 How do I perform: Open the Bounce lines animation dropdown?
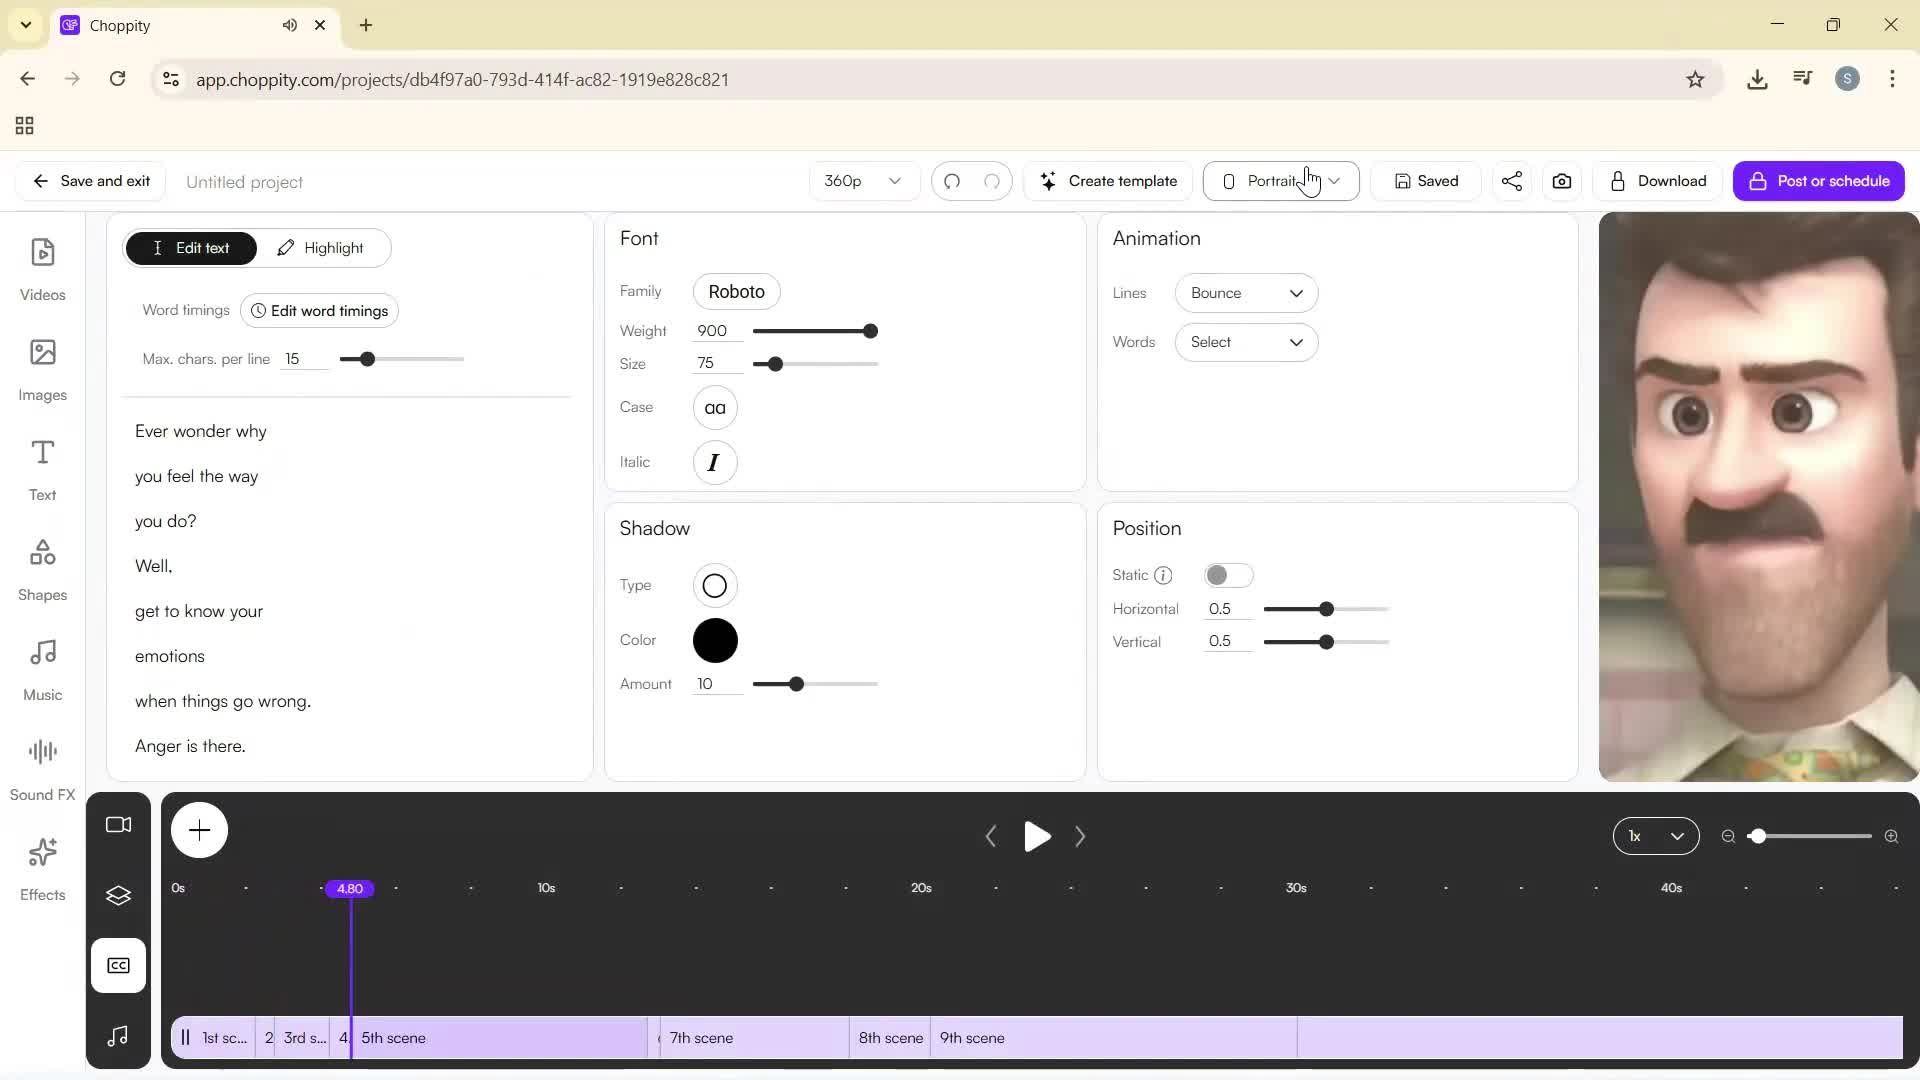1246,293
